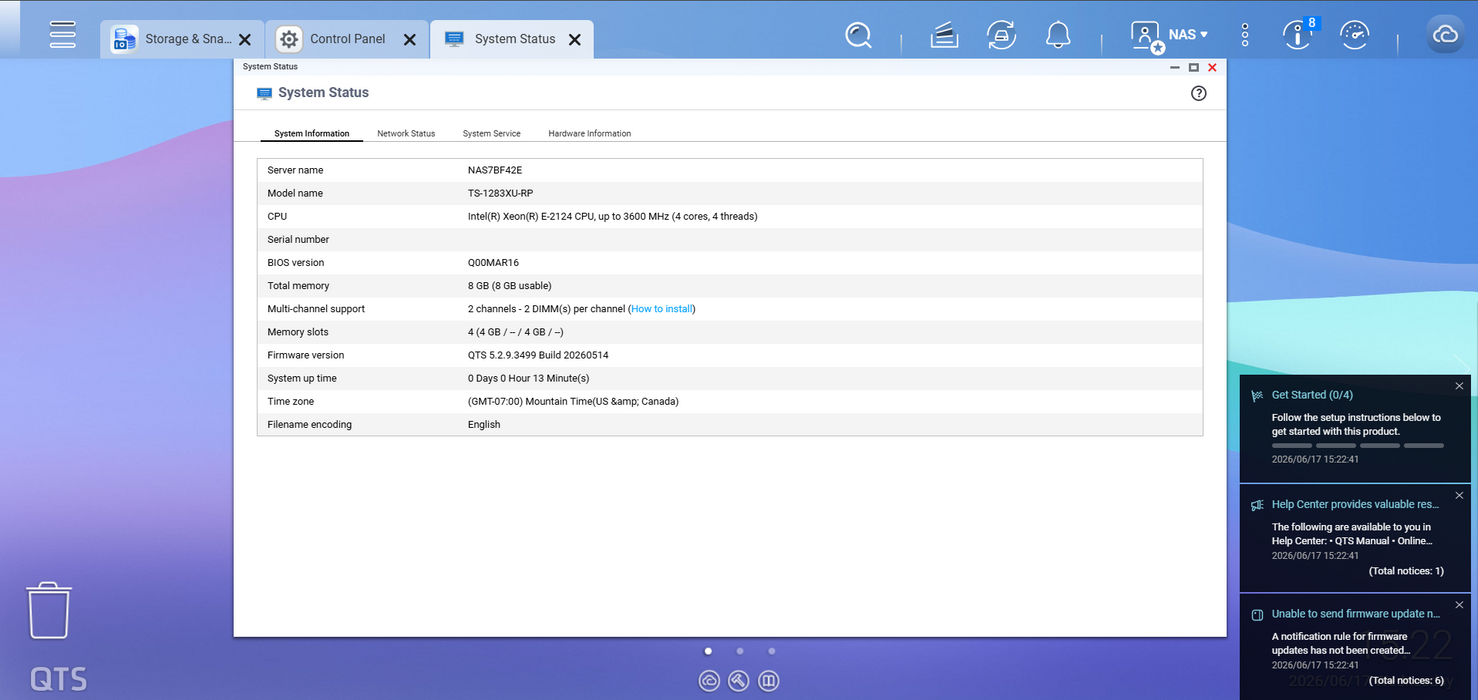The height and width of the screenshot is (700, 1478).
Task: Click the bottom dock pause-like icon
Action: [x=769, y=681]
